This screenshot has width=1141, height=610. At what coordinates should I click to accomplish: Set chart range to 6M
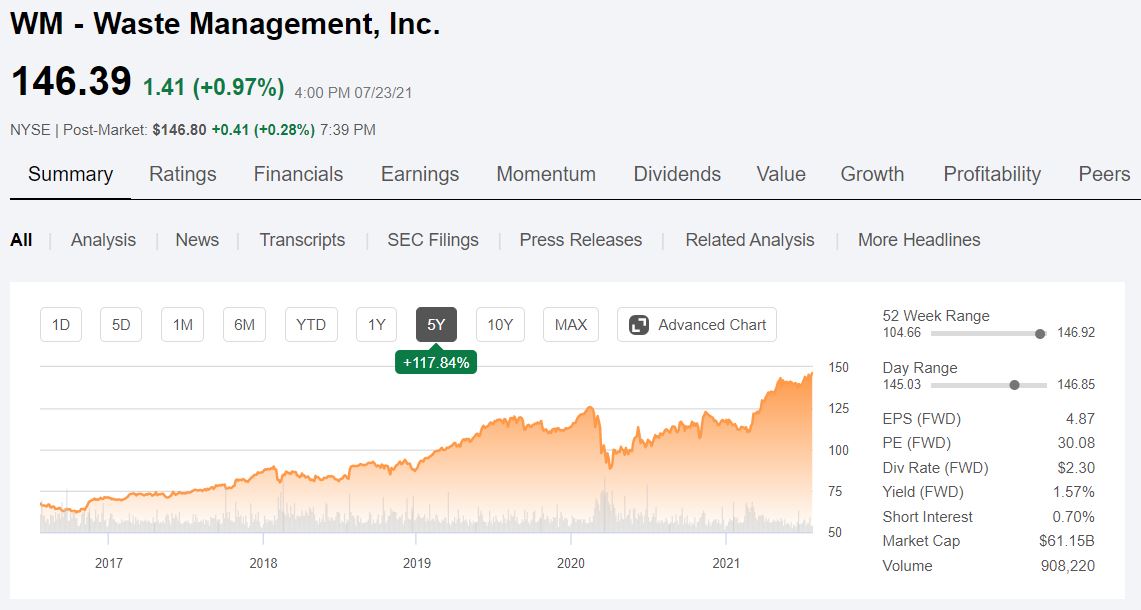tap(244, 325)
